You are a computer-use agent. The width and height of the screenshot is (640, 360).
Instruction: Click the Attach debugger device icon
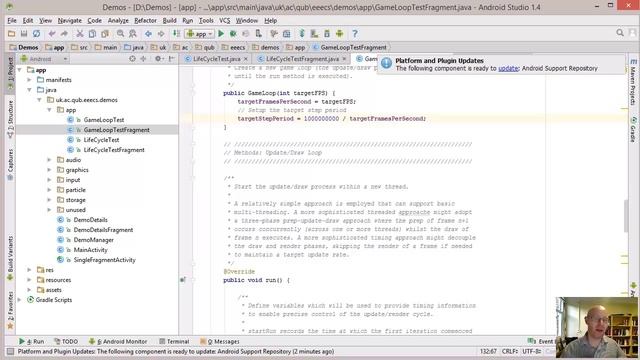258,33
